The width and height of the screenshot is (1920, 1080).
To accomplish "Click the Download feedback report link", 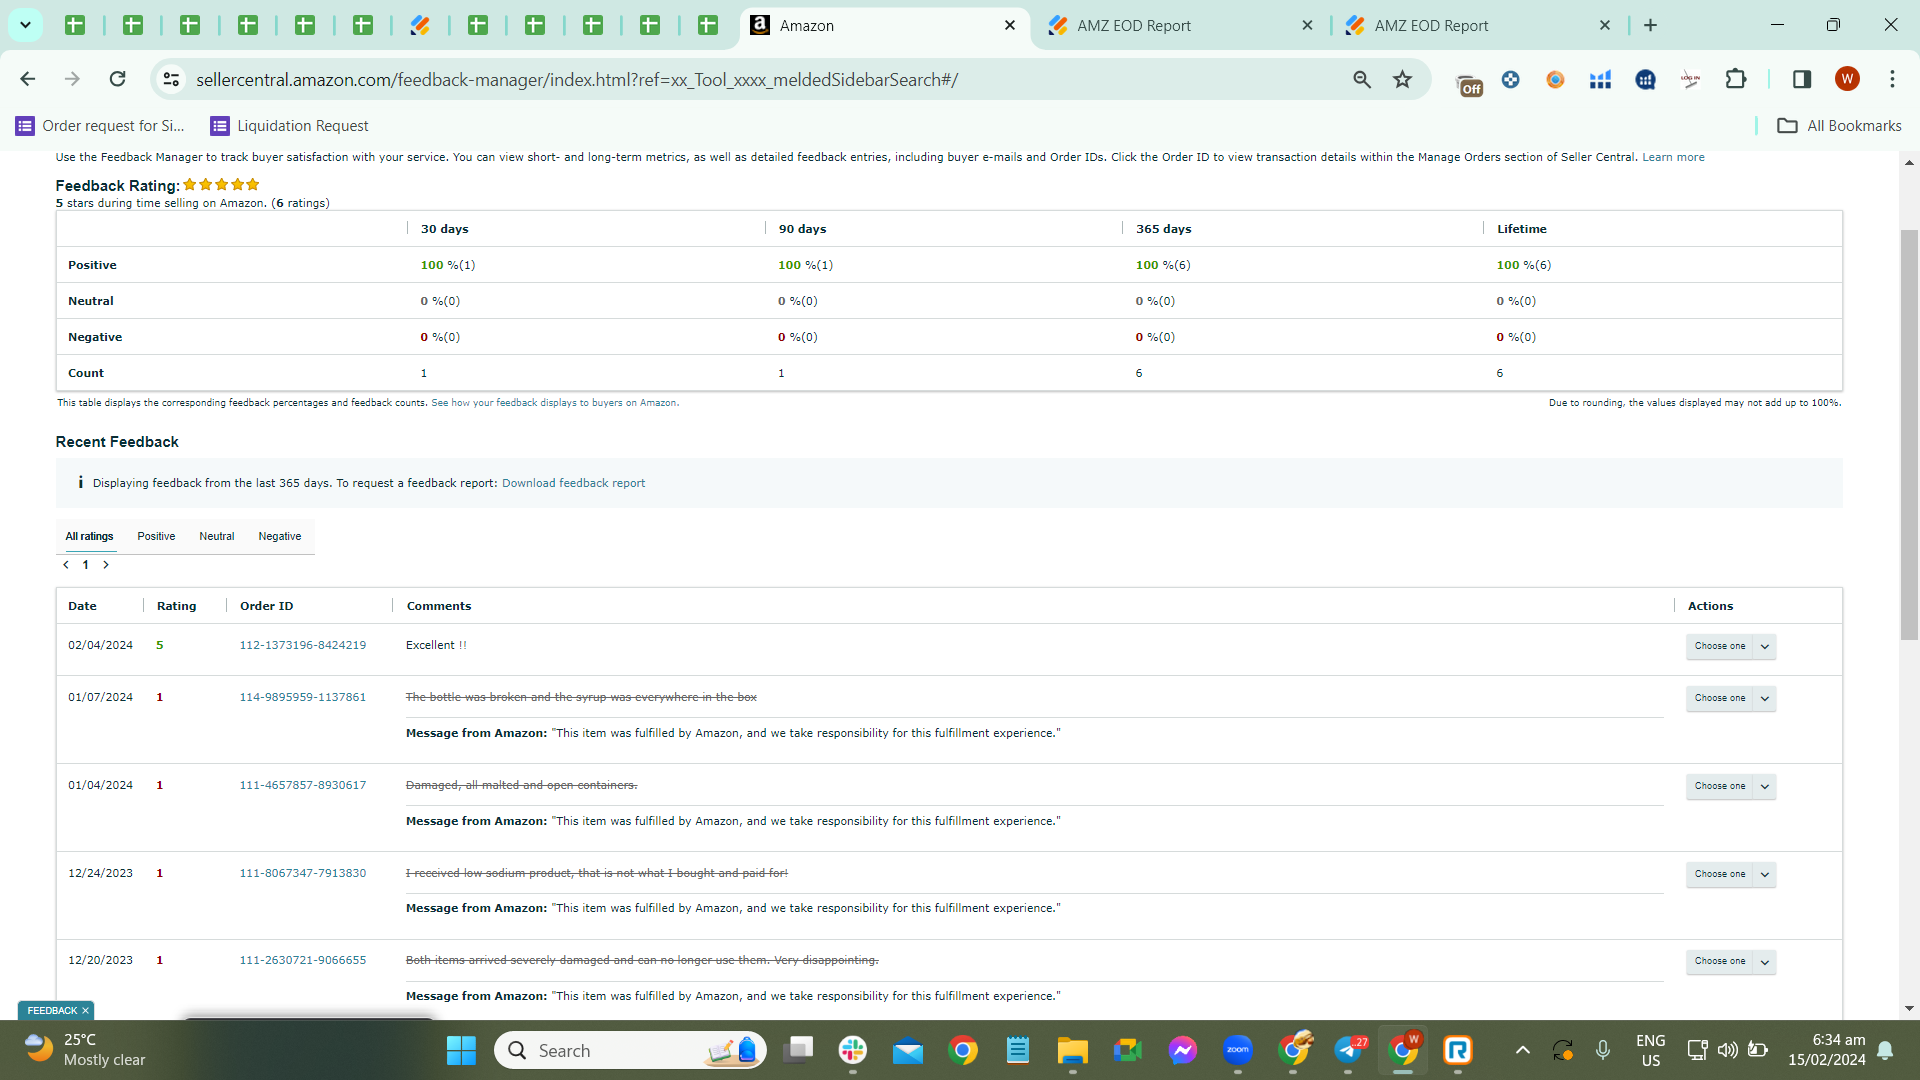I will (573, 483).
